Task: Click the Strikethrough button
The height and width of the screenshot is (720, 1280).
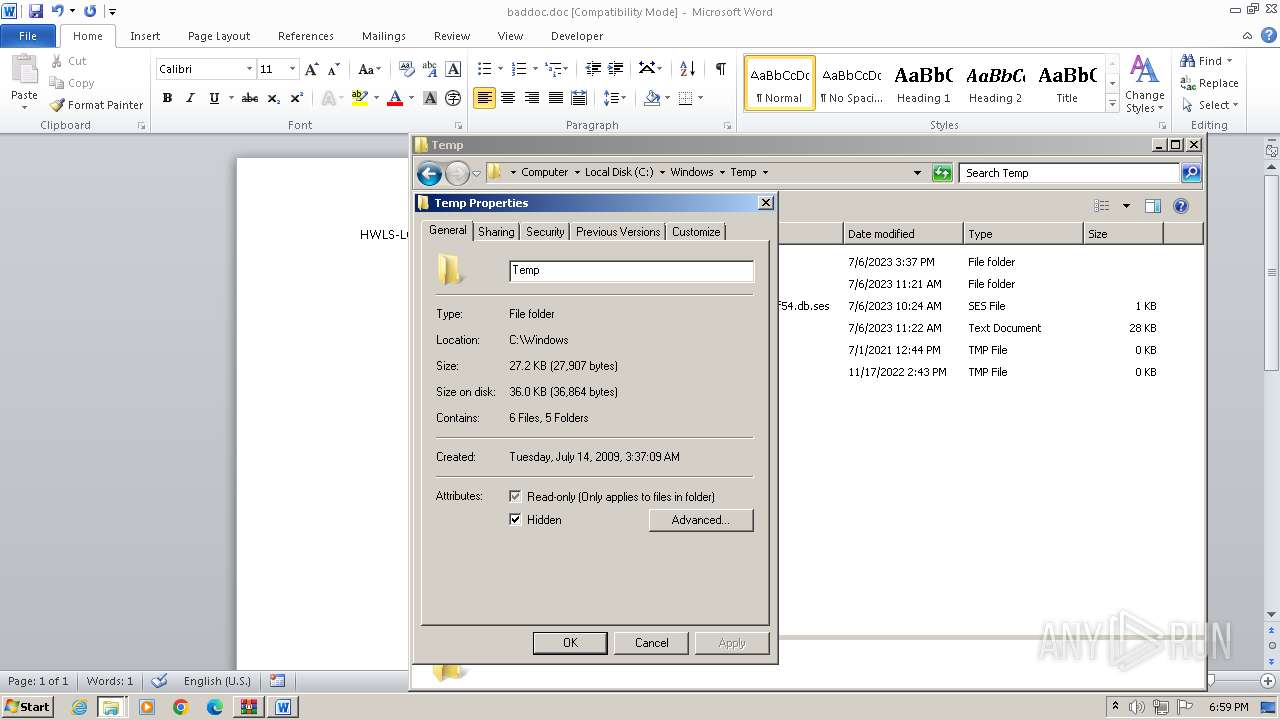Action: [x=250, y=98]
